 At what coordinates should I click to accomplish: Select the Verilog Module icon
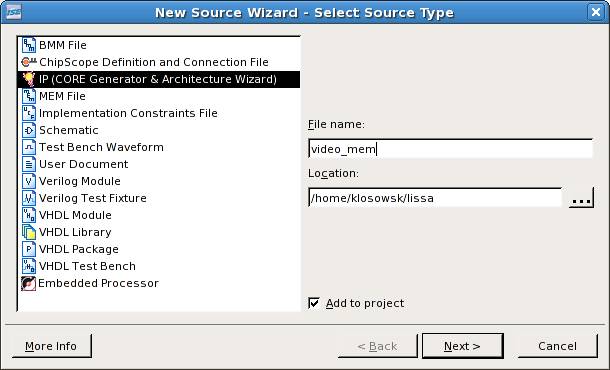(x=29, y=181)
